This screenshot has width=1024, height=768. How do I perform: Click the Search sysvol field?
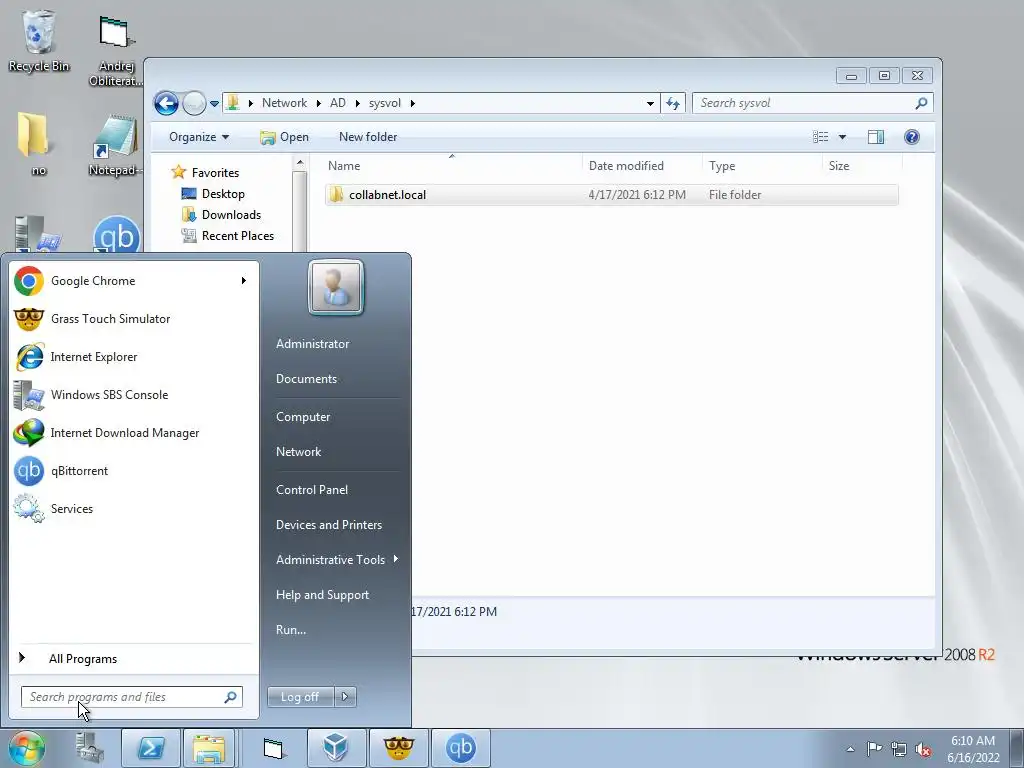(812, 103)
